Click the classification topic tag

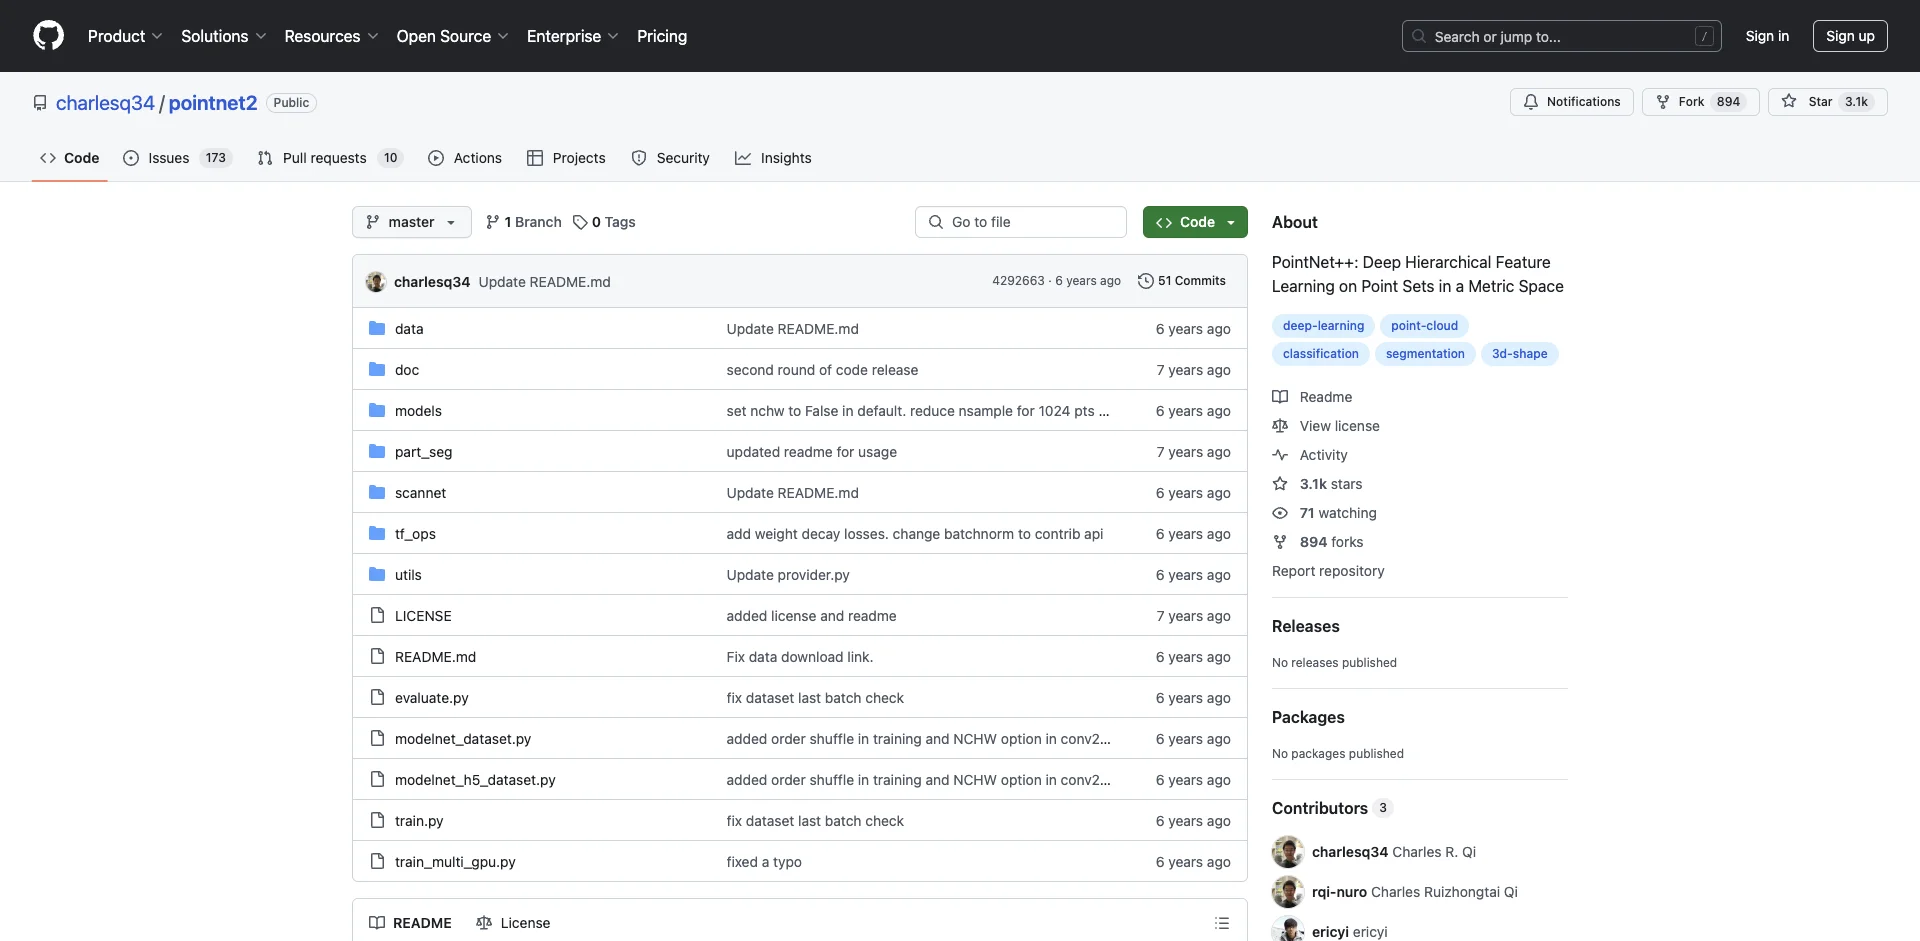click(1321, 354)
